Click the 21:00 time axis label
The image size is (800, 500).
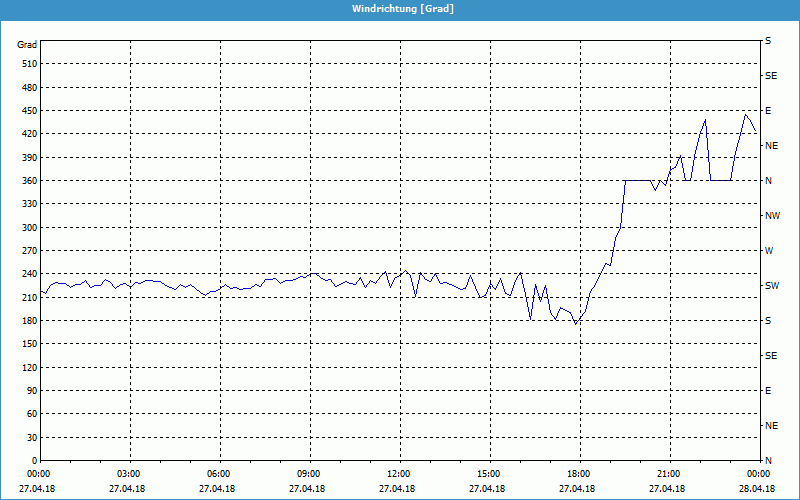click(668, 474)
